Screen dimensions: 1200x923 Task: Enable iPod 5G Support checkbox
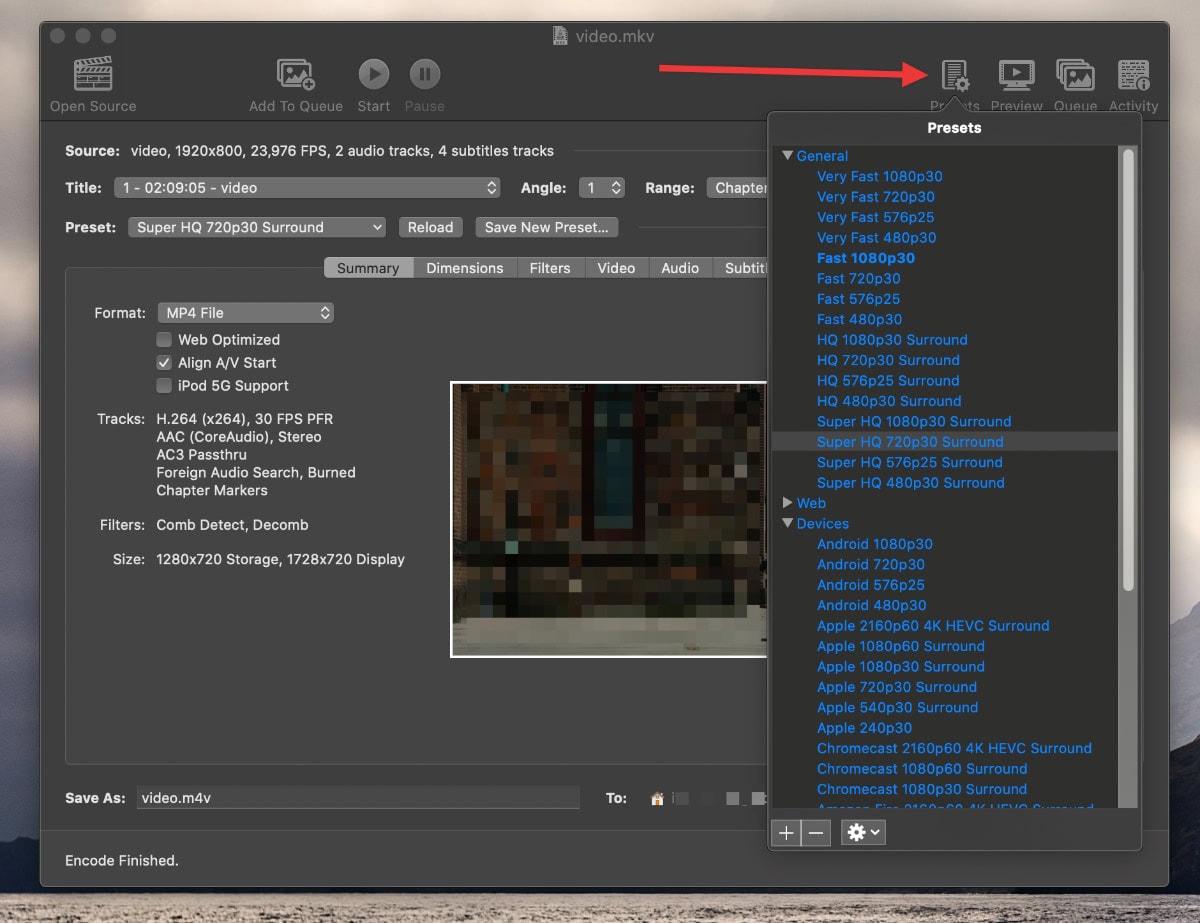click(x=164, y=386)
